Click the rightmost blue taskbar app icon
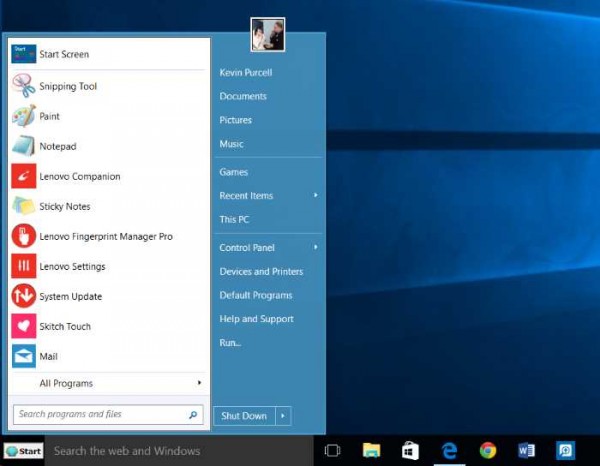 coord(566,450)
